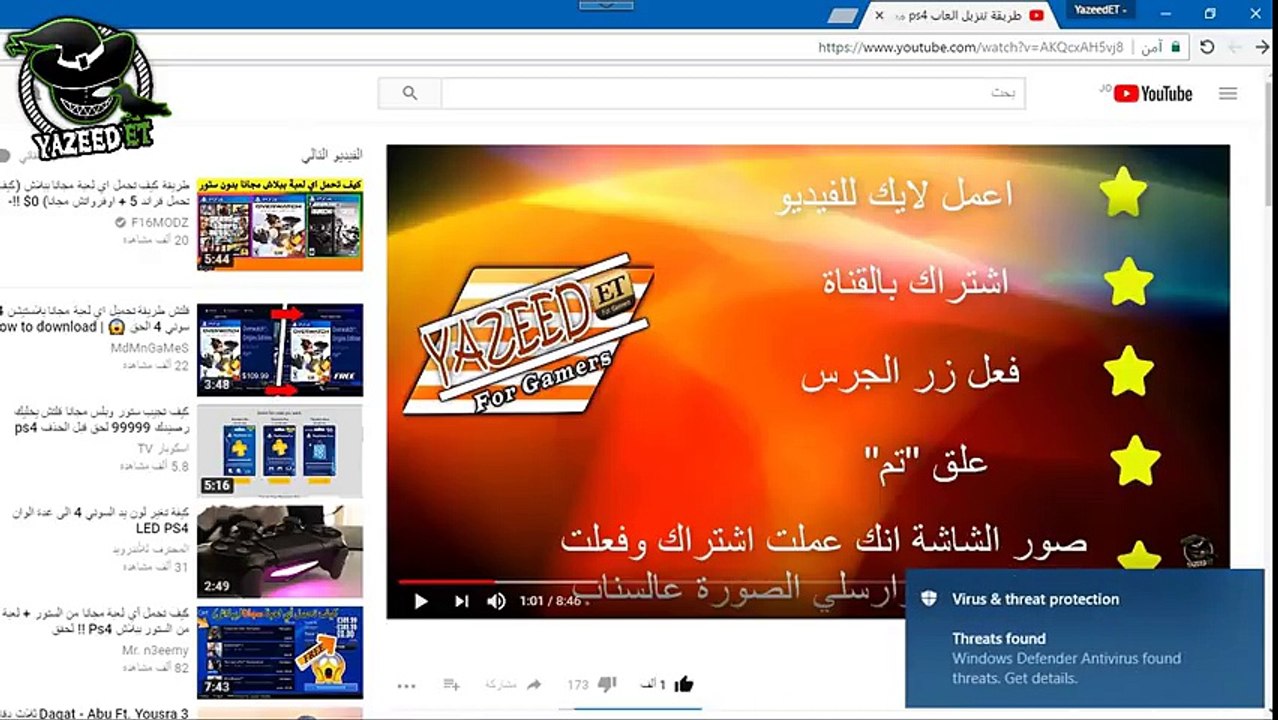Click the green secure lock icon
Screen dimensions: 1278x720
[1176, 47]
